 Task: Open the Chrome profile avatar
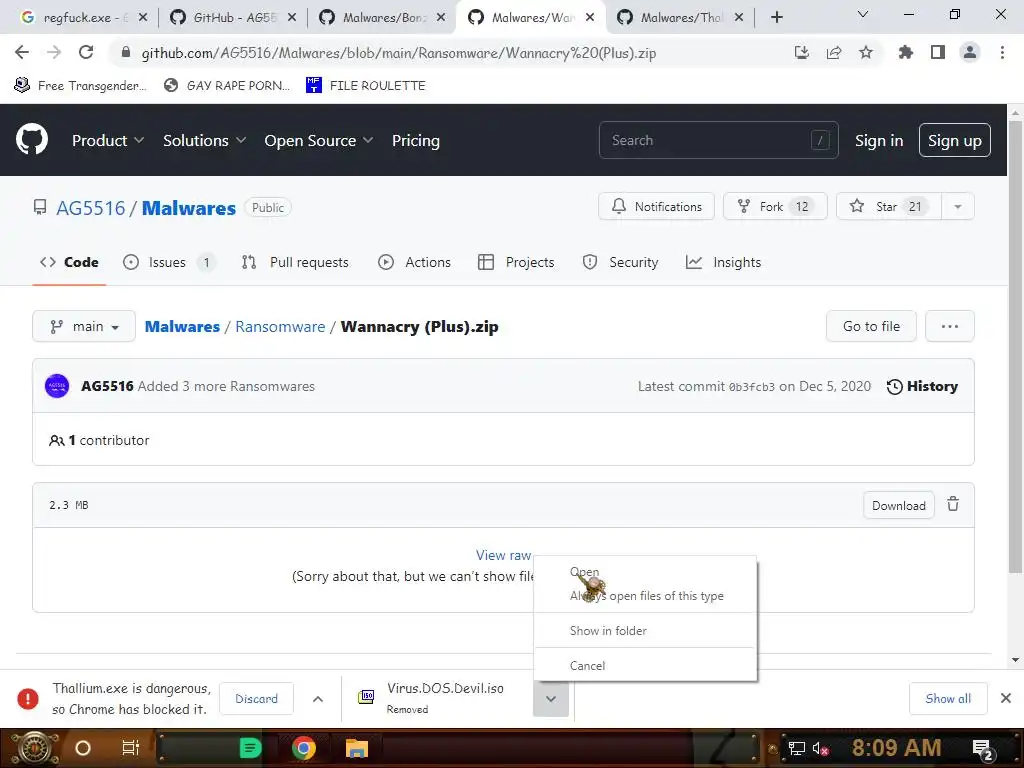(x=970, y=53)
